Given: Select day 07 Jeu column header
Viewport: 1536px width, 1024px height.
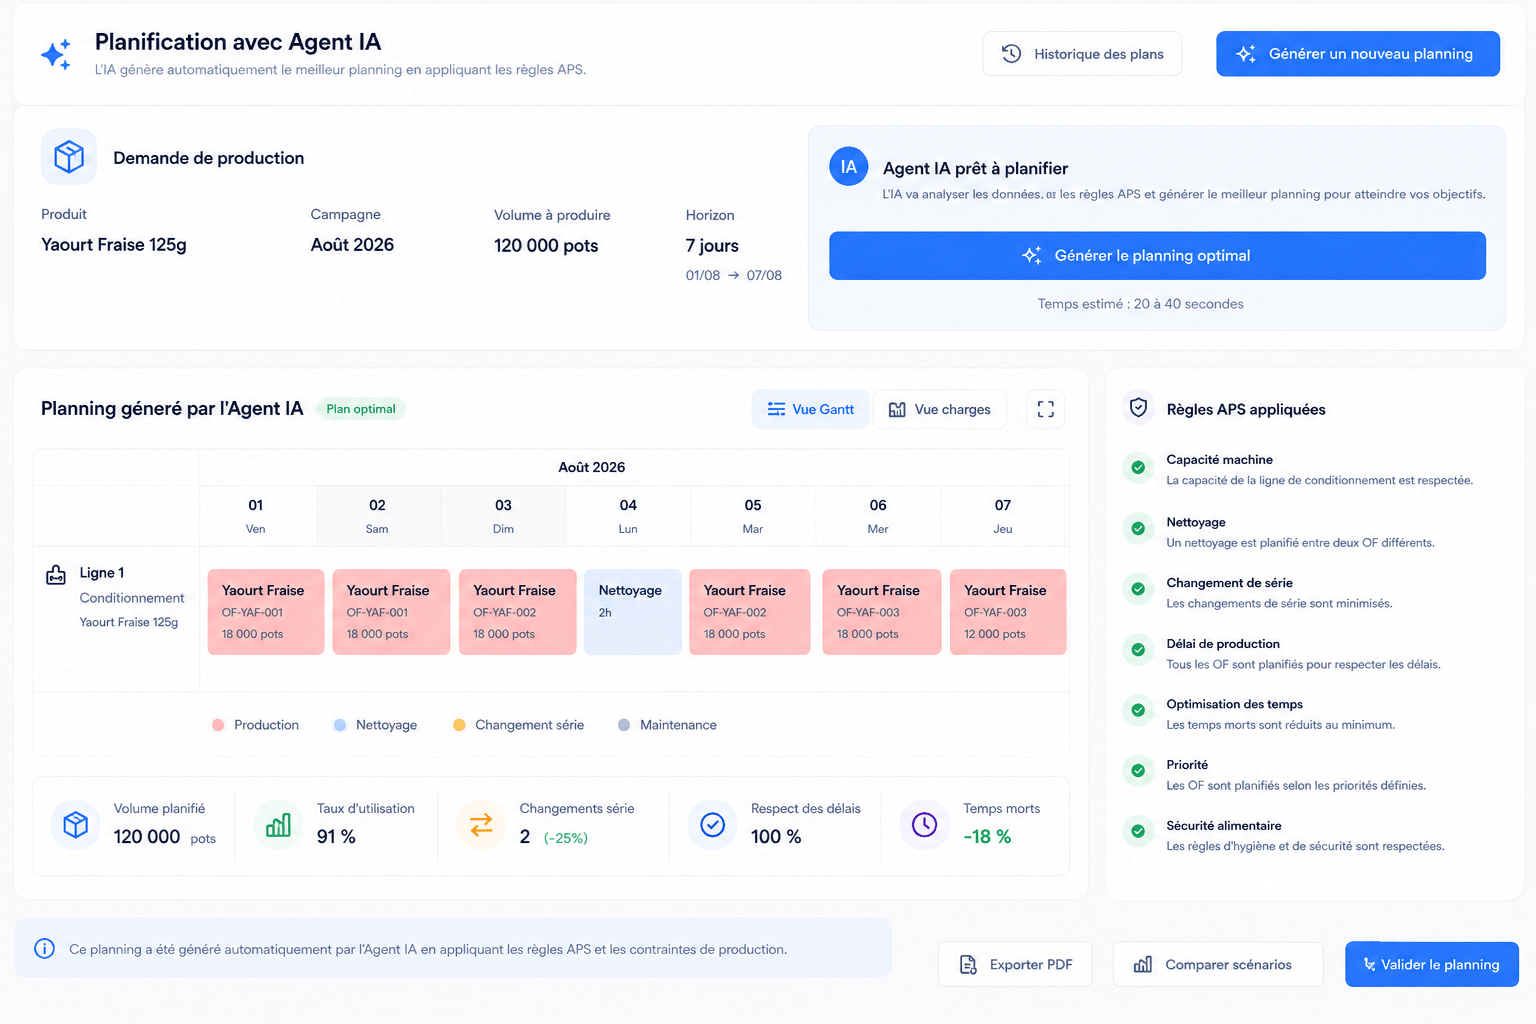Looking at the screenshot, I should pyautogui.click(x=1003, y=516).
